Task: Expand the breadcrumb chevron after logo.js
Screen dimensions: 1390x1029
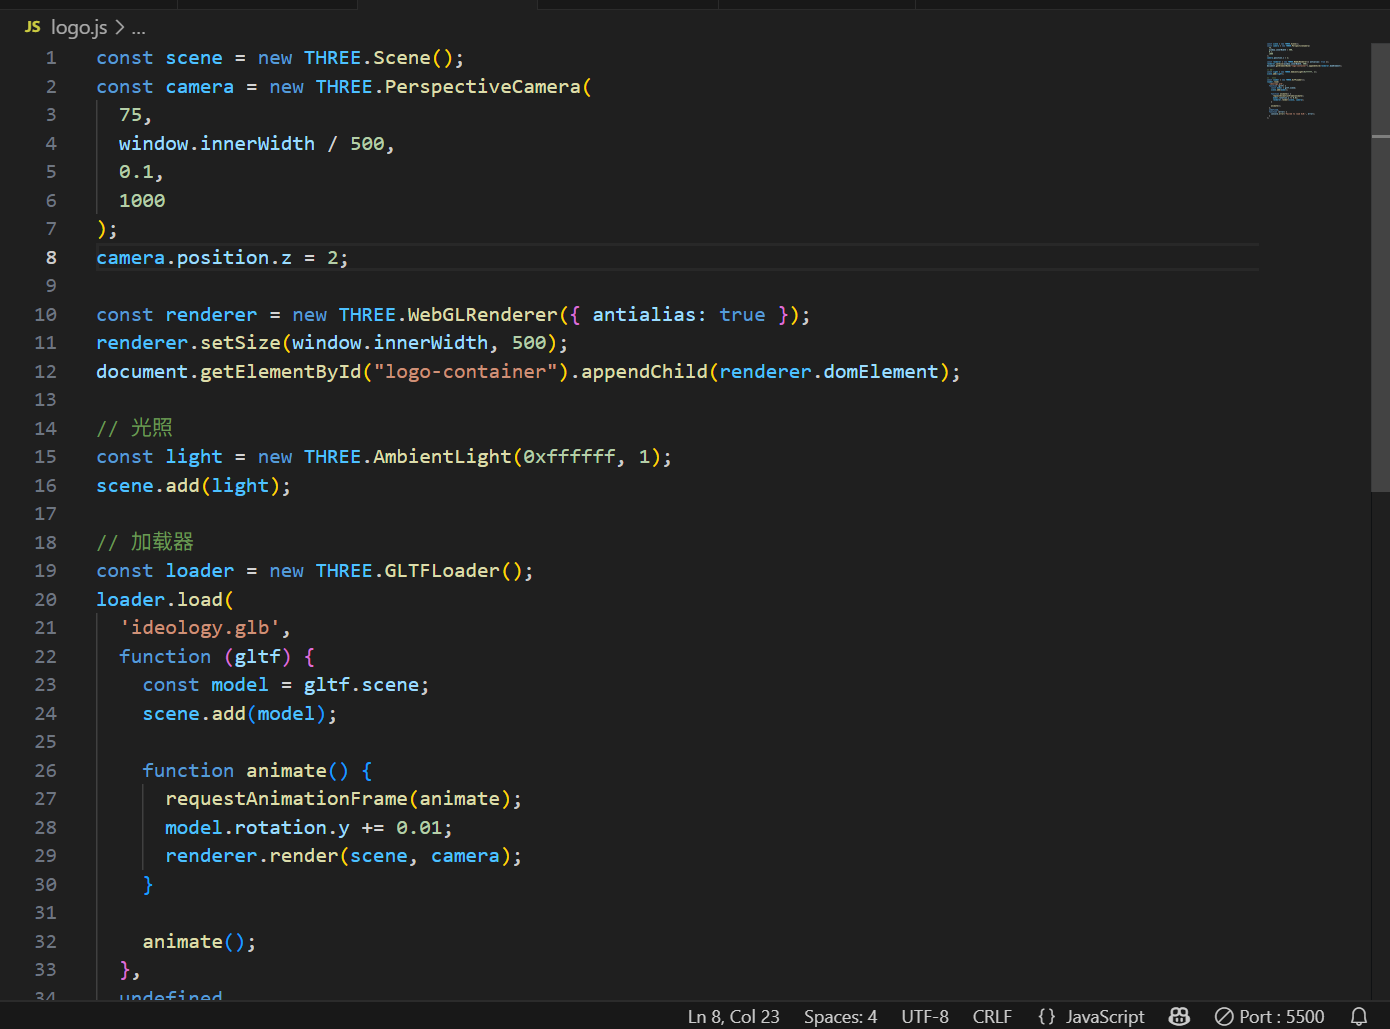Action: pyautogui.click(x=120, y=27)
